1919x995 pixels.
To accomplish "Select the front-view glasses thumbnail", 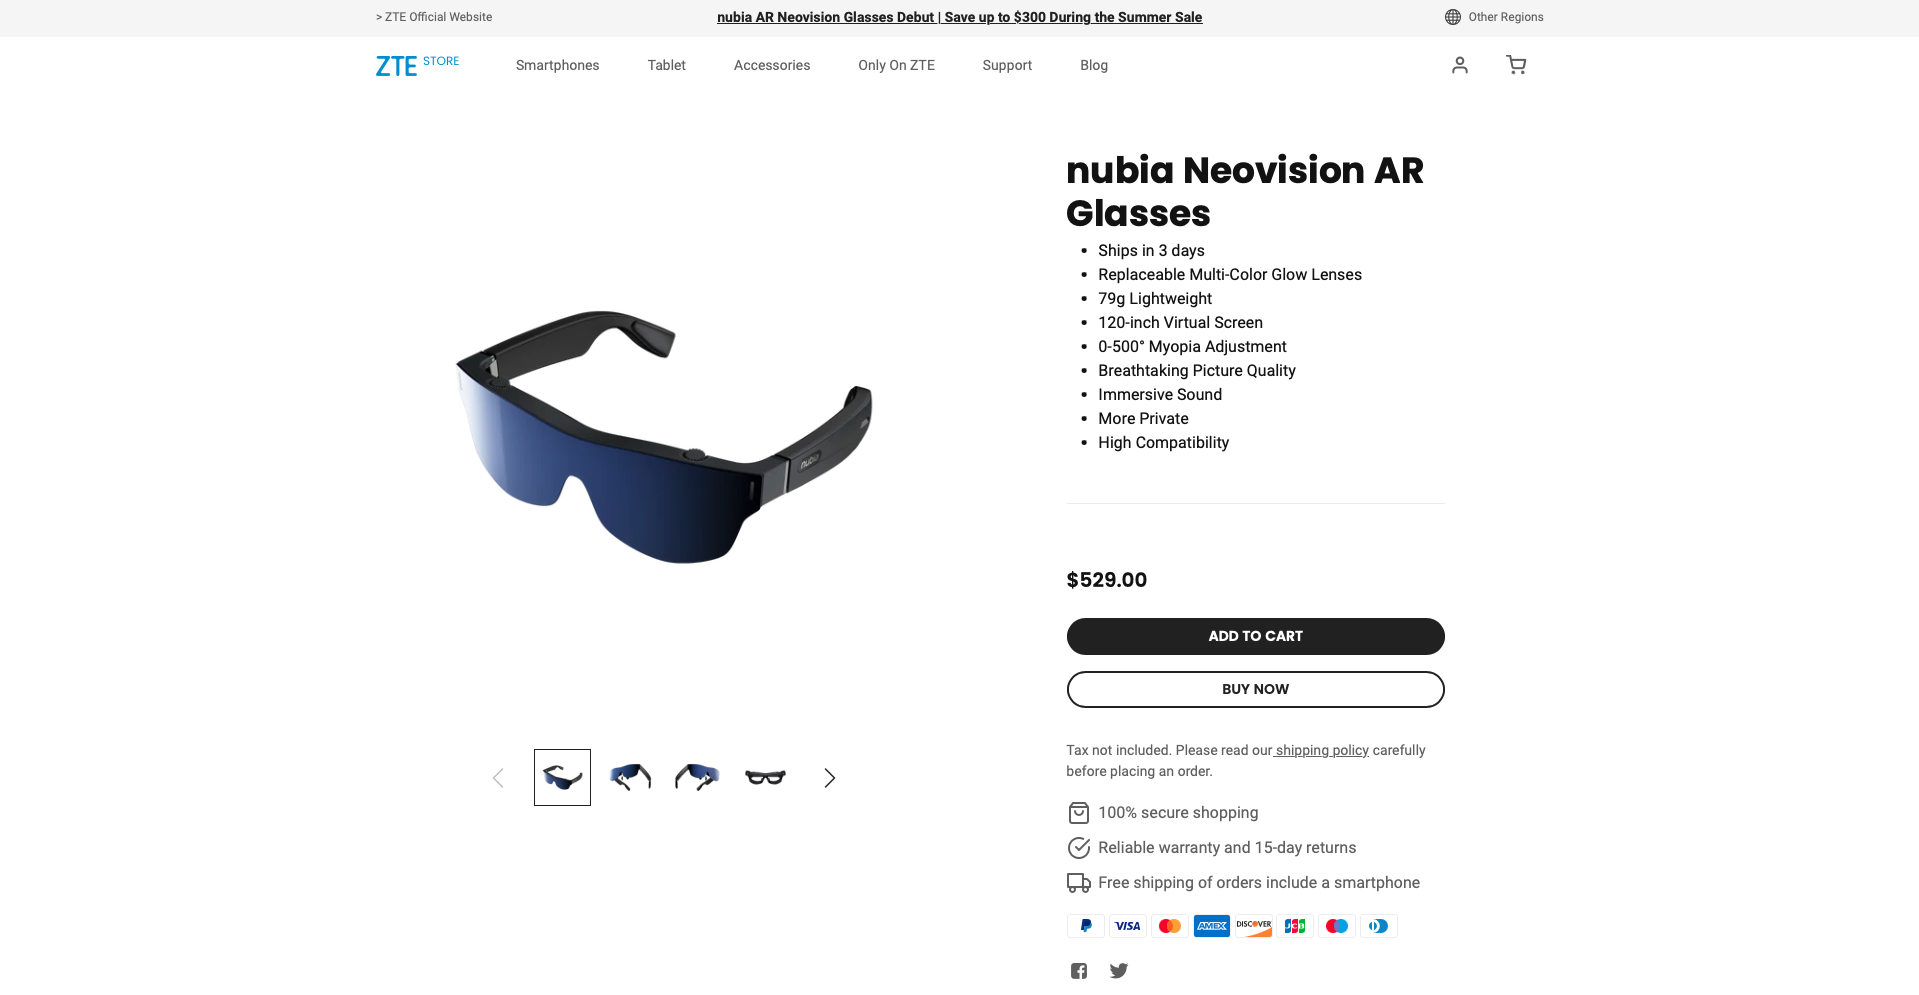I will (766, 777).
